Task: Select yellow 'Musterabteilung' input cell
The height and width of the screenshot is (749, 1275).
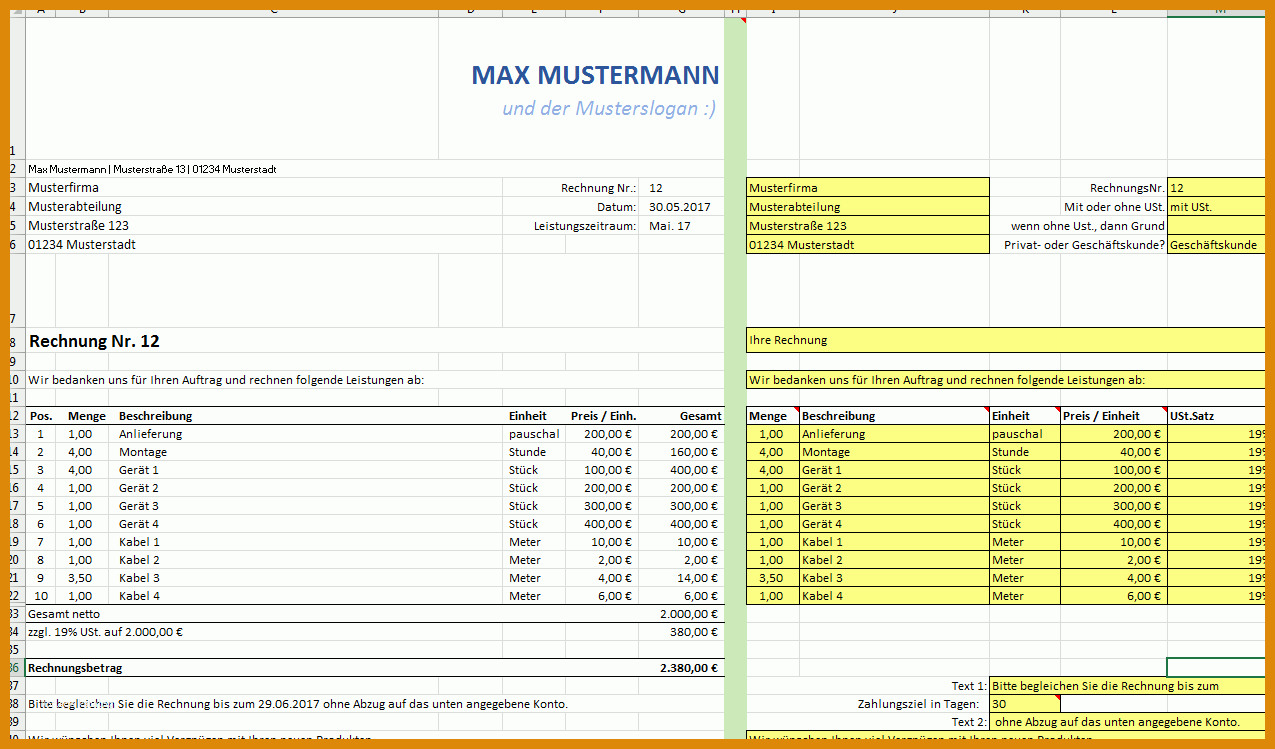Action: click(x=868, y=207)
